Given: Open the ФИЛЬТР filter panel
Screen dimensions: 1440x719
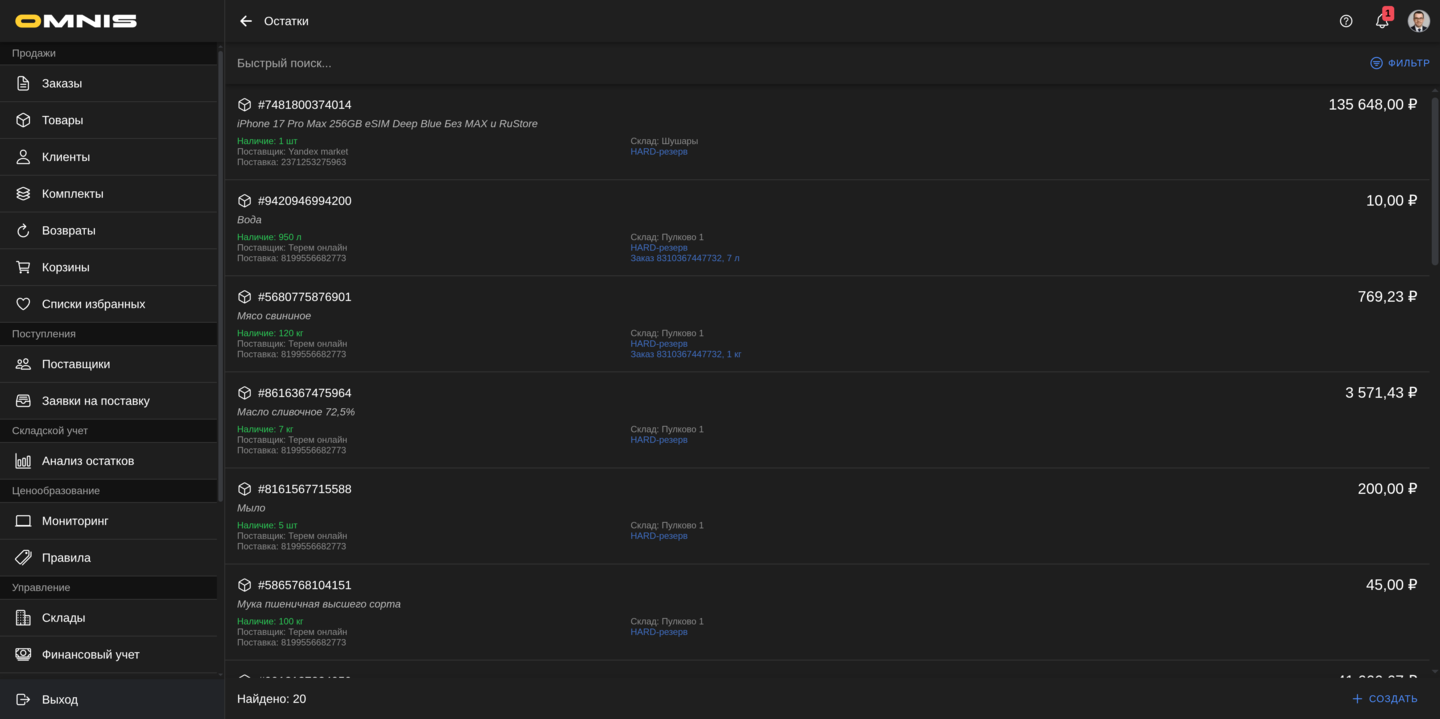Looking at the screenshot, I should pyautogui.click(x=1399, y=63).
